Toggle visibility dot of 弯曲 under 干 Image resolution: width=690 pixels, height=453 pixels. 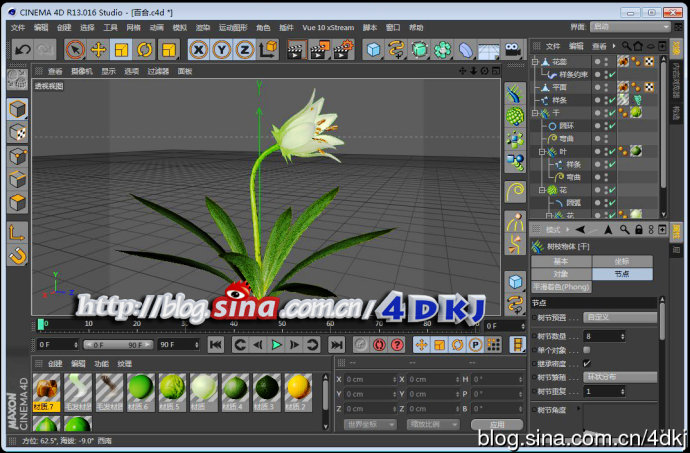point(606,139)
